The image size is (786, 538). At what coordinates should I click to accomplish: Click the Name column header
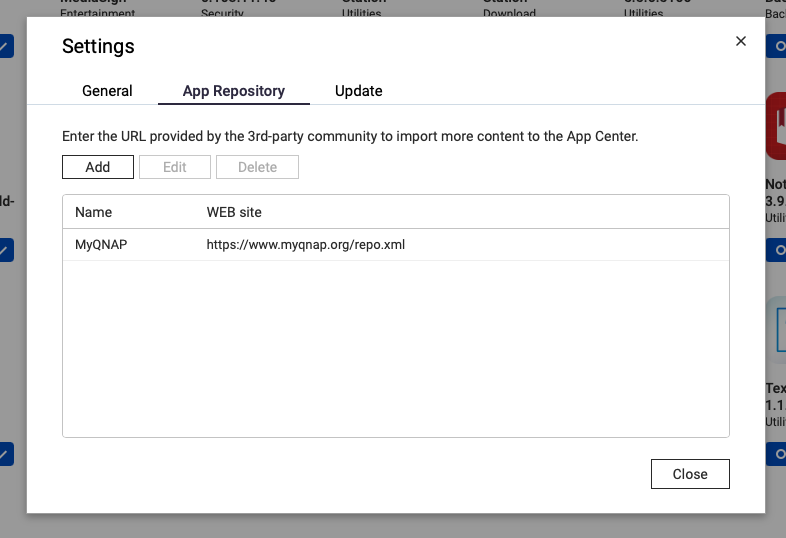click(94, 212)
